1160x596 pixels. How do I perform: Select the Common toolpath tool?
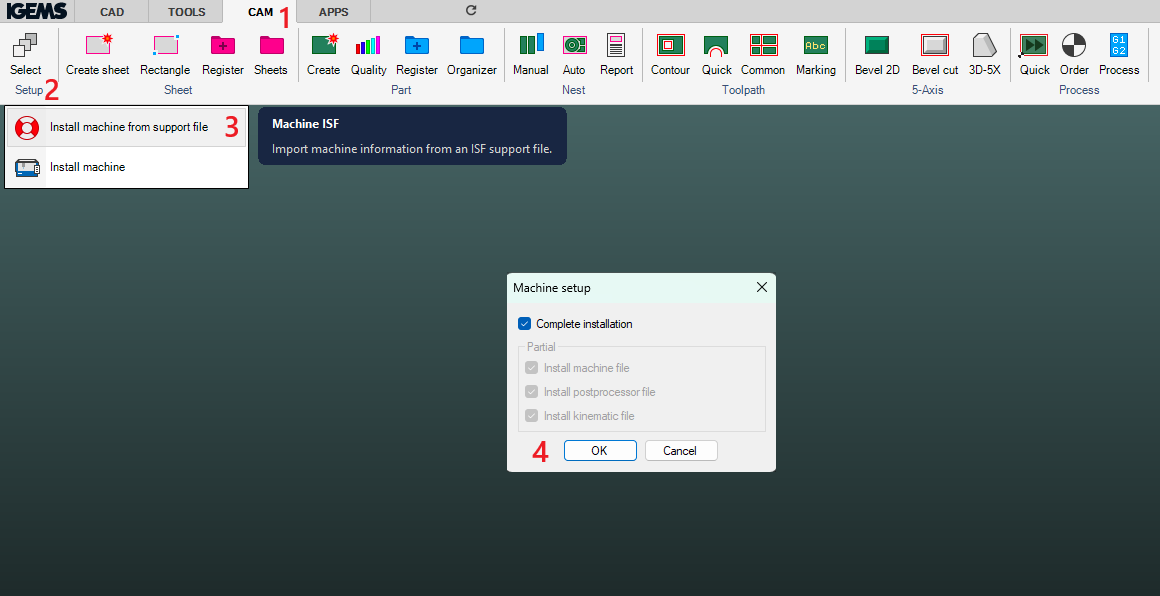tap(763, 46)
